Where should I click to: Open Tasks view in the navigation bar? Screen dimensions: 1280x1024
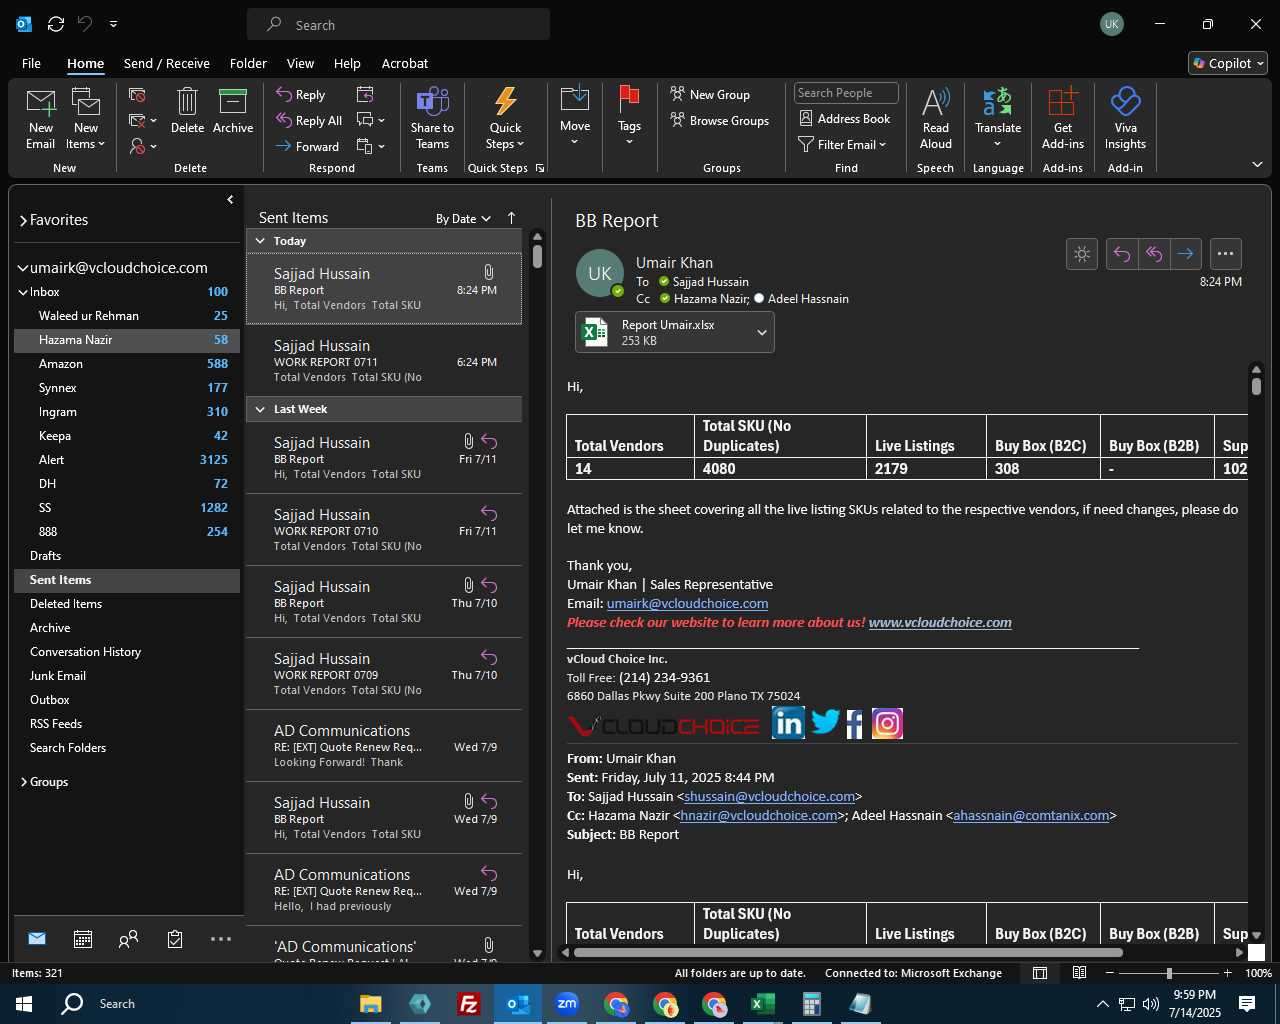[x=175, y=939]
